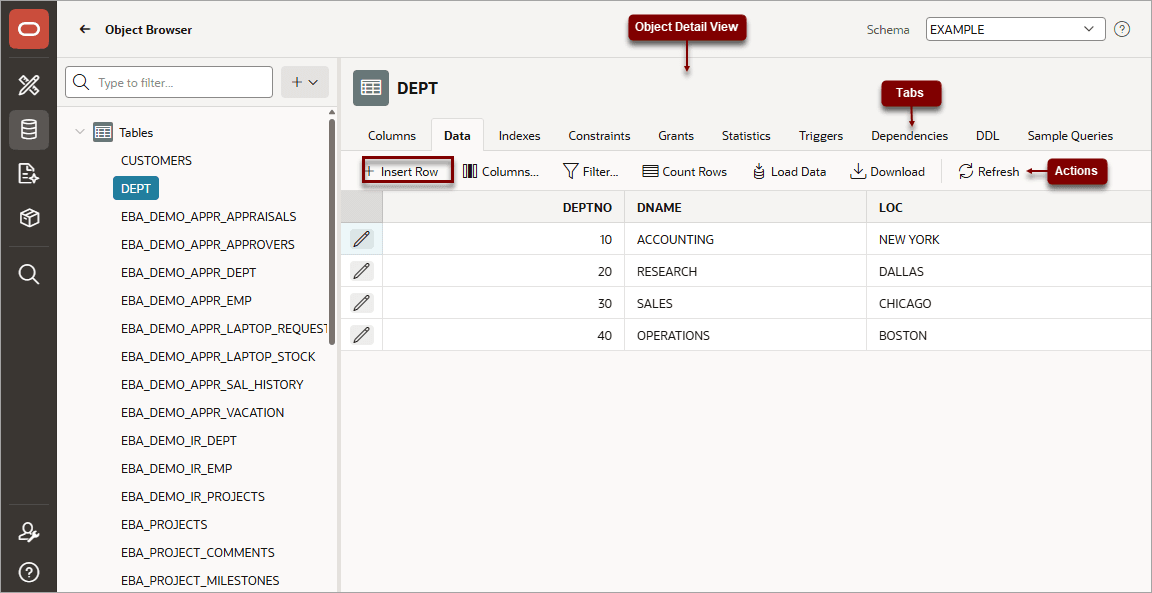Open App Builder from the sidebar
This screenshot has height=593, width=1152.
pos(29,85)
